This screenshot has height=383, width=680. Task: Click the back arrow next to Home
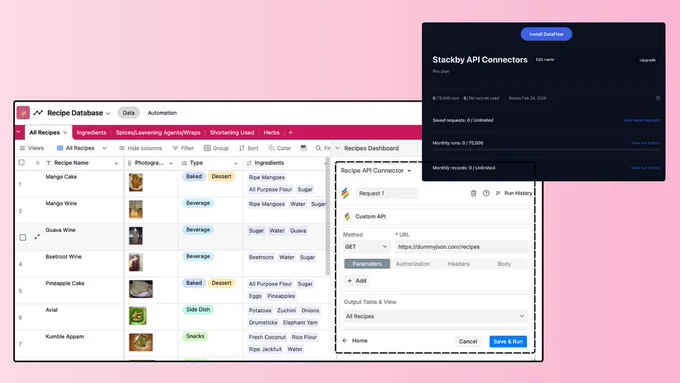tap(345, 340)
